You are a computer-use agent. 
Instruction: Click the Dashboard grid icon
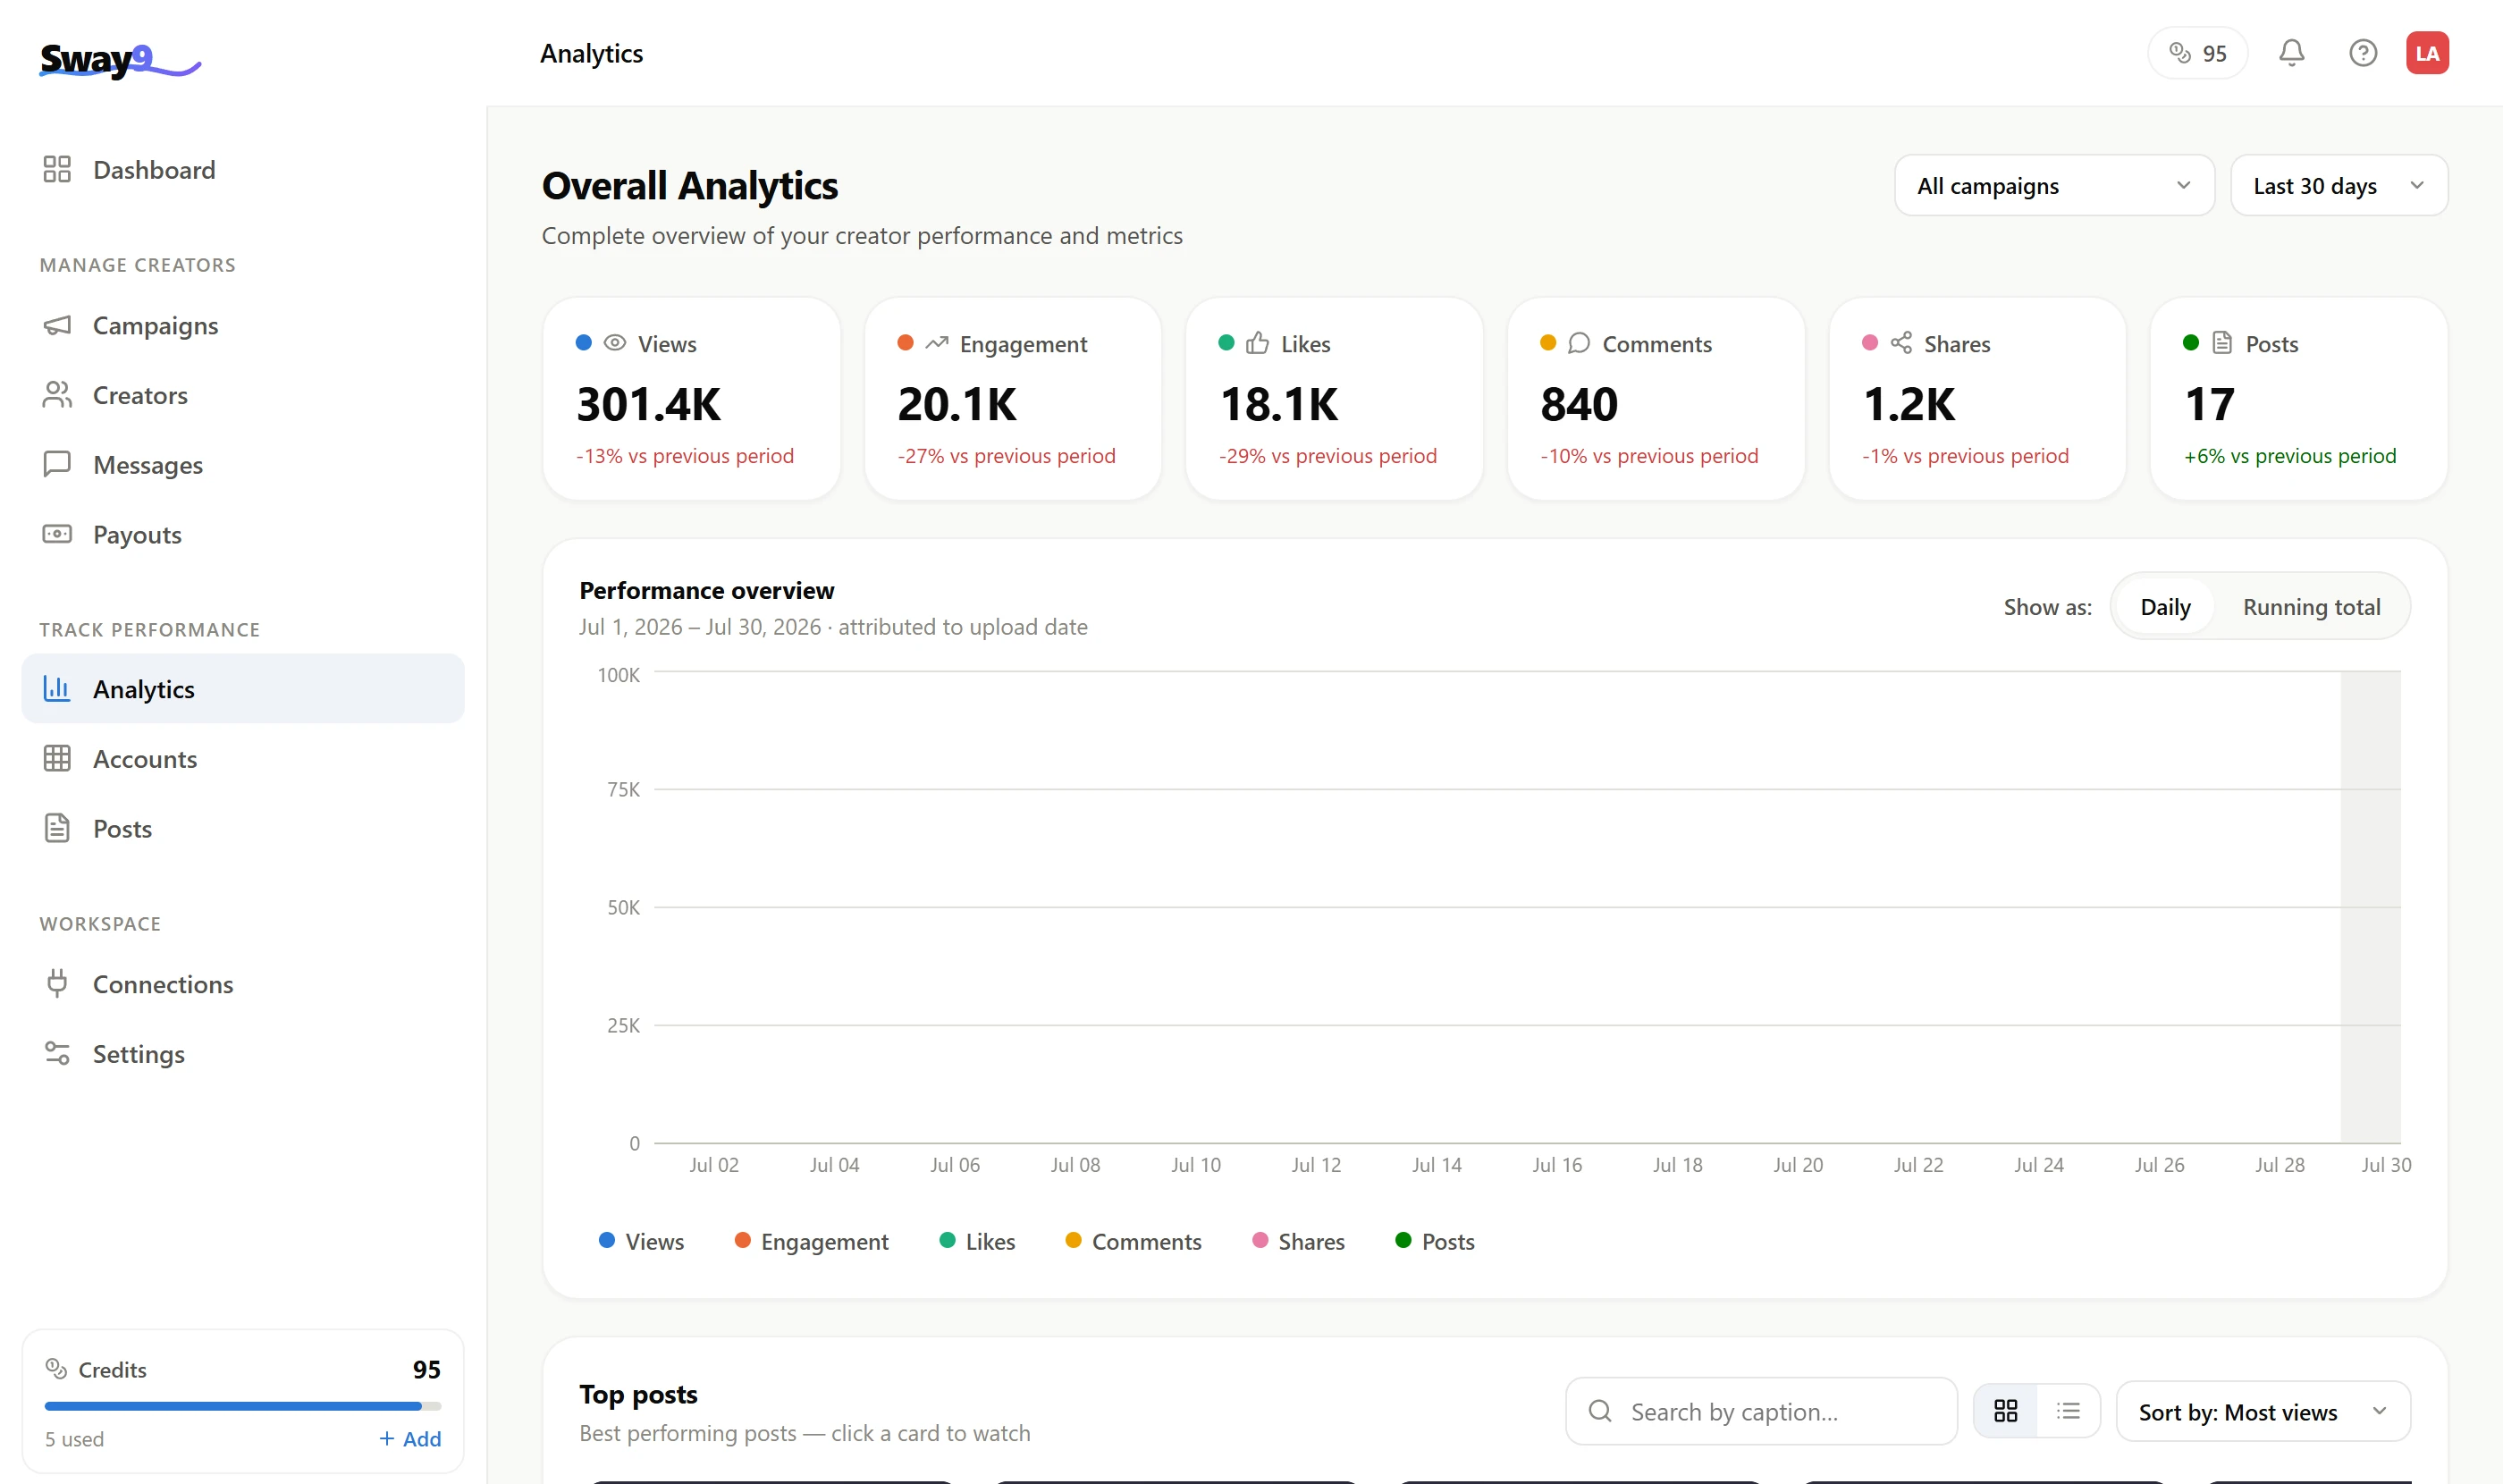coord(57,169)
